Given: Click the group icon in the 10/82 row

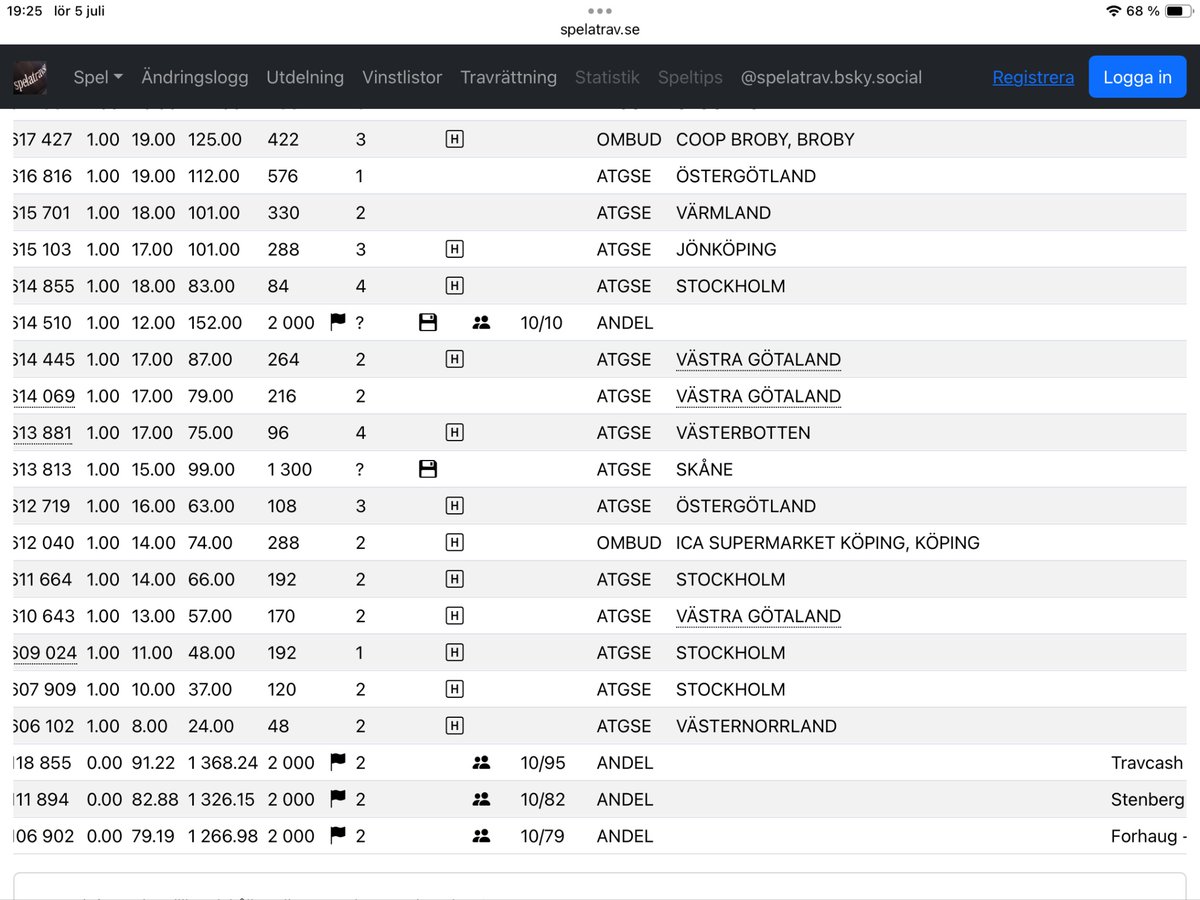Looking at the screenshot, I should tap(481, 800).
